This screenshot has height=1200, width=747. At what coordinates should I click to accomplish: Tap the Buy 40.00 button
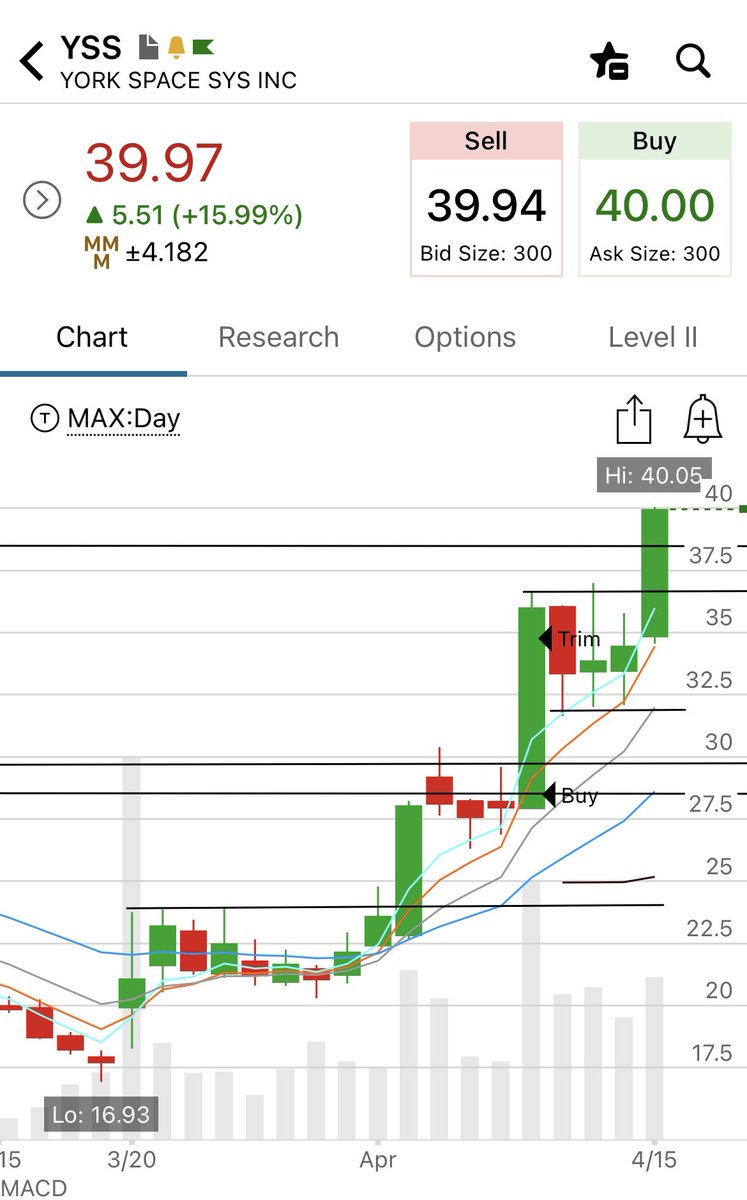coord(655,200)
